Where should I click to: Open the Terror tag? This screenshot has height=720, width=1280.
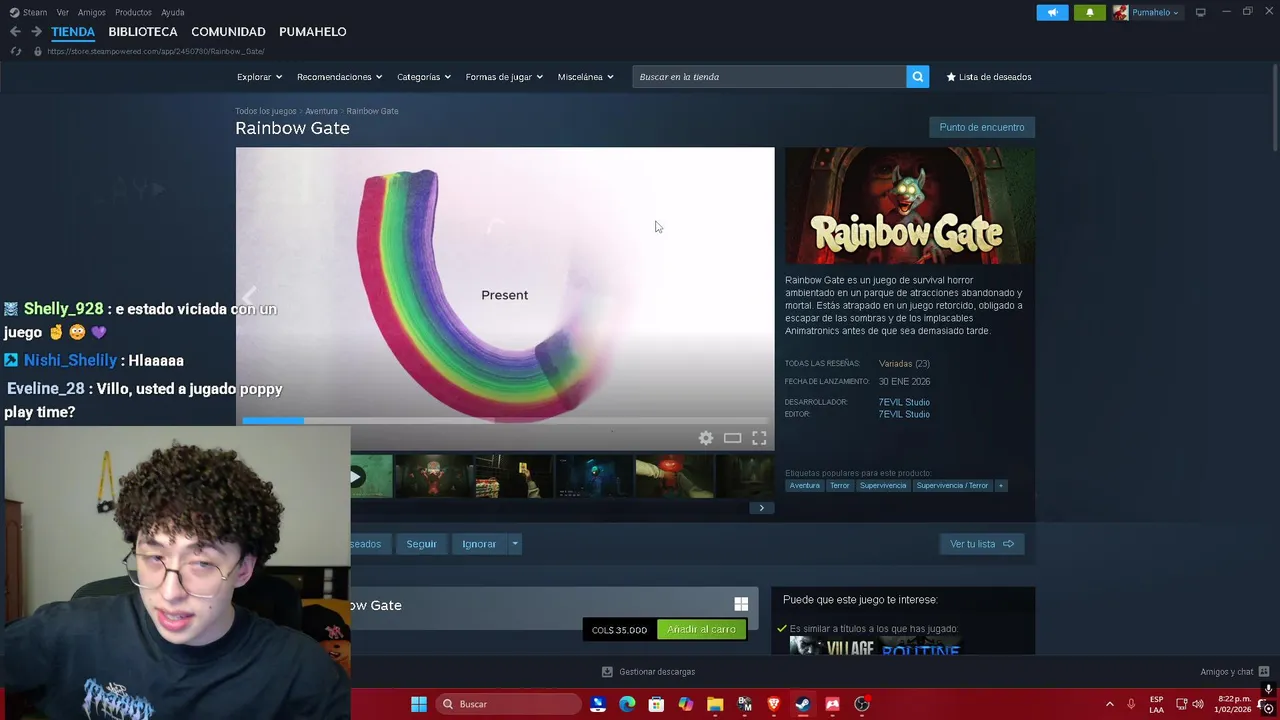click(x=839, y=486)
